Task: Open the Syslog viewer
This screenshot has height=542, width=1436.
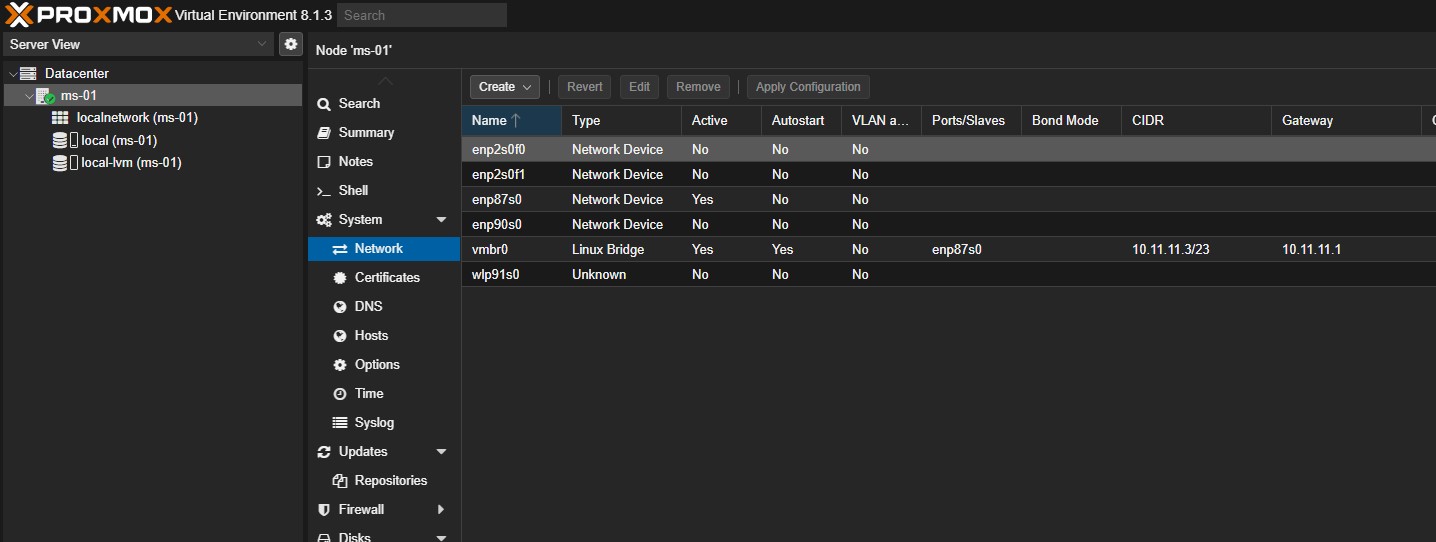Action: (374, 422)
